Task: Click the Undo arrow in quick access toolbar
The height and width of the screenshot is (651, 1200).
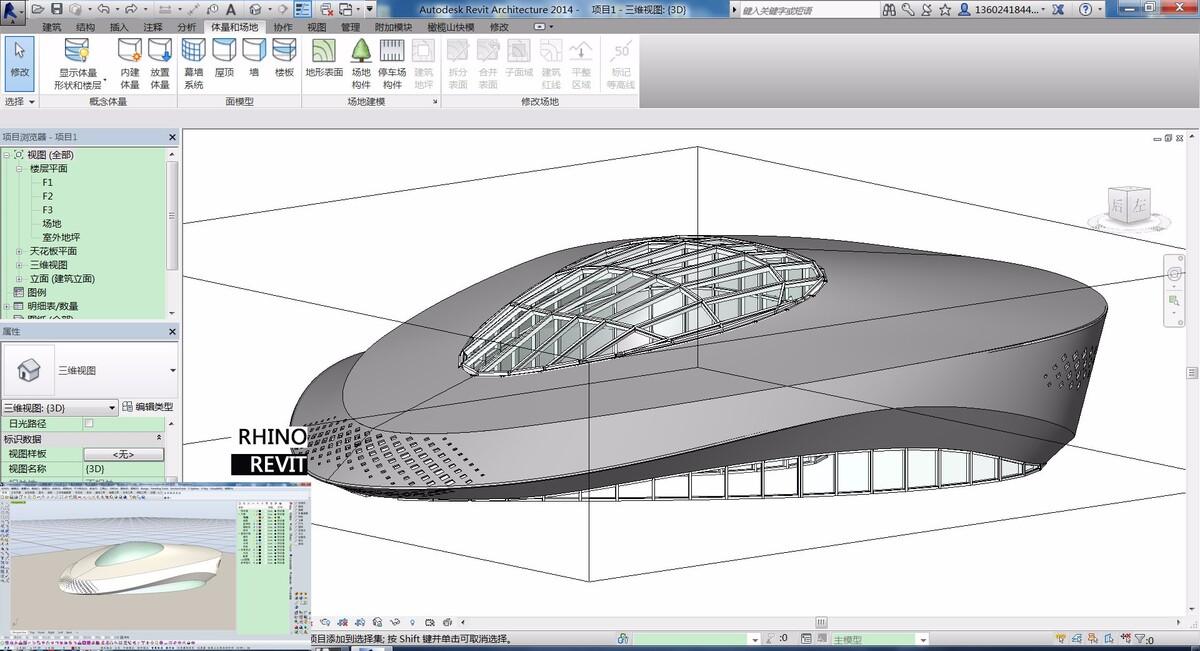Action: click(x=102, y=9)
